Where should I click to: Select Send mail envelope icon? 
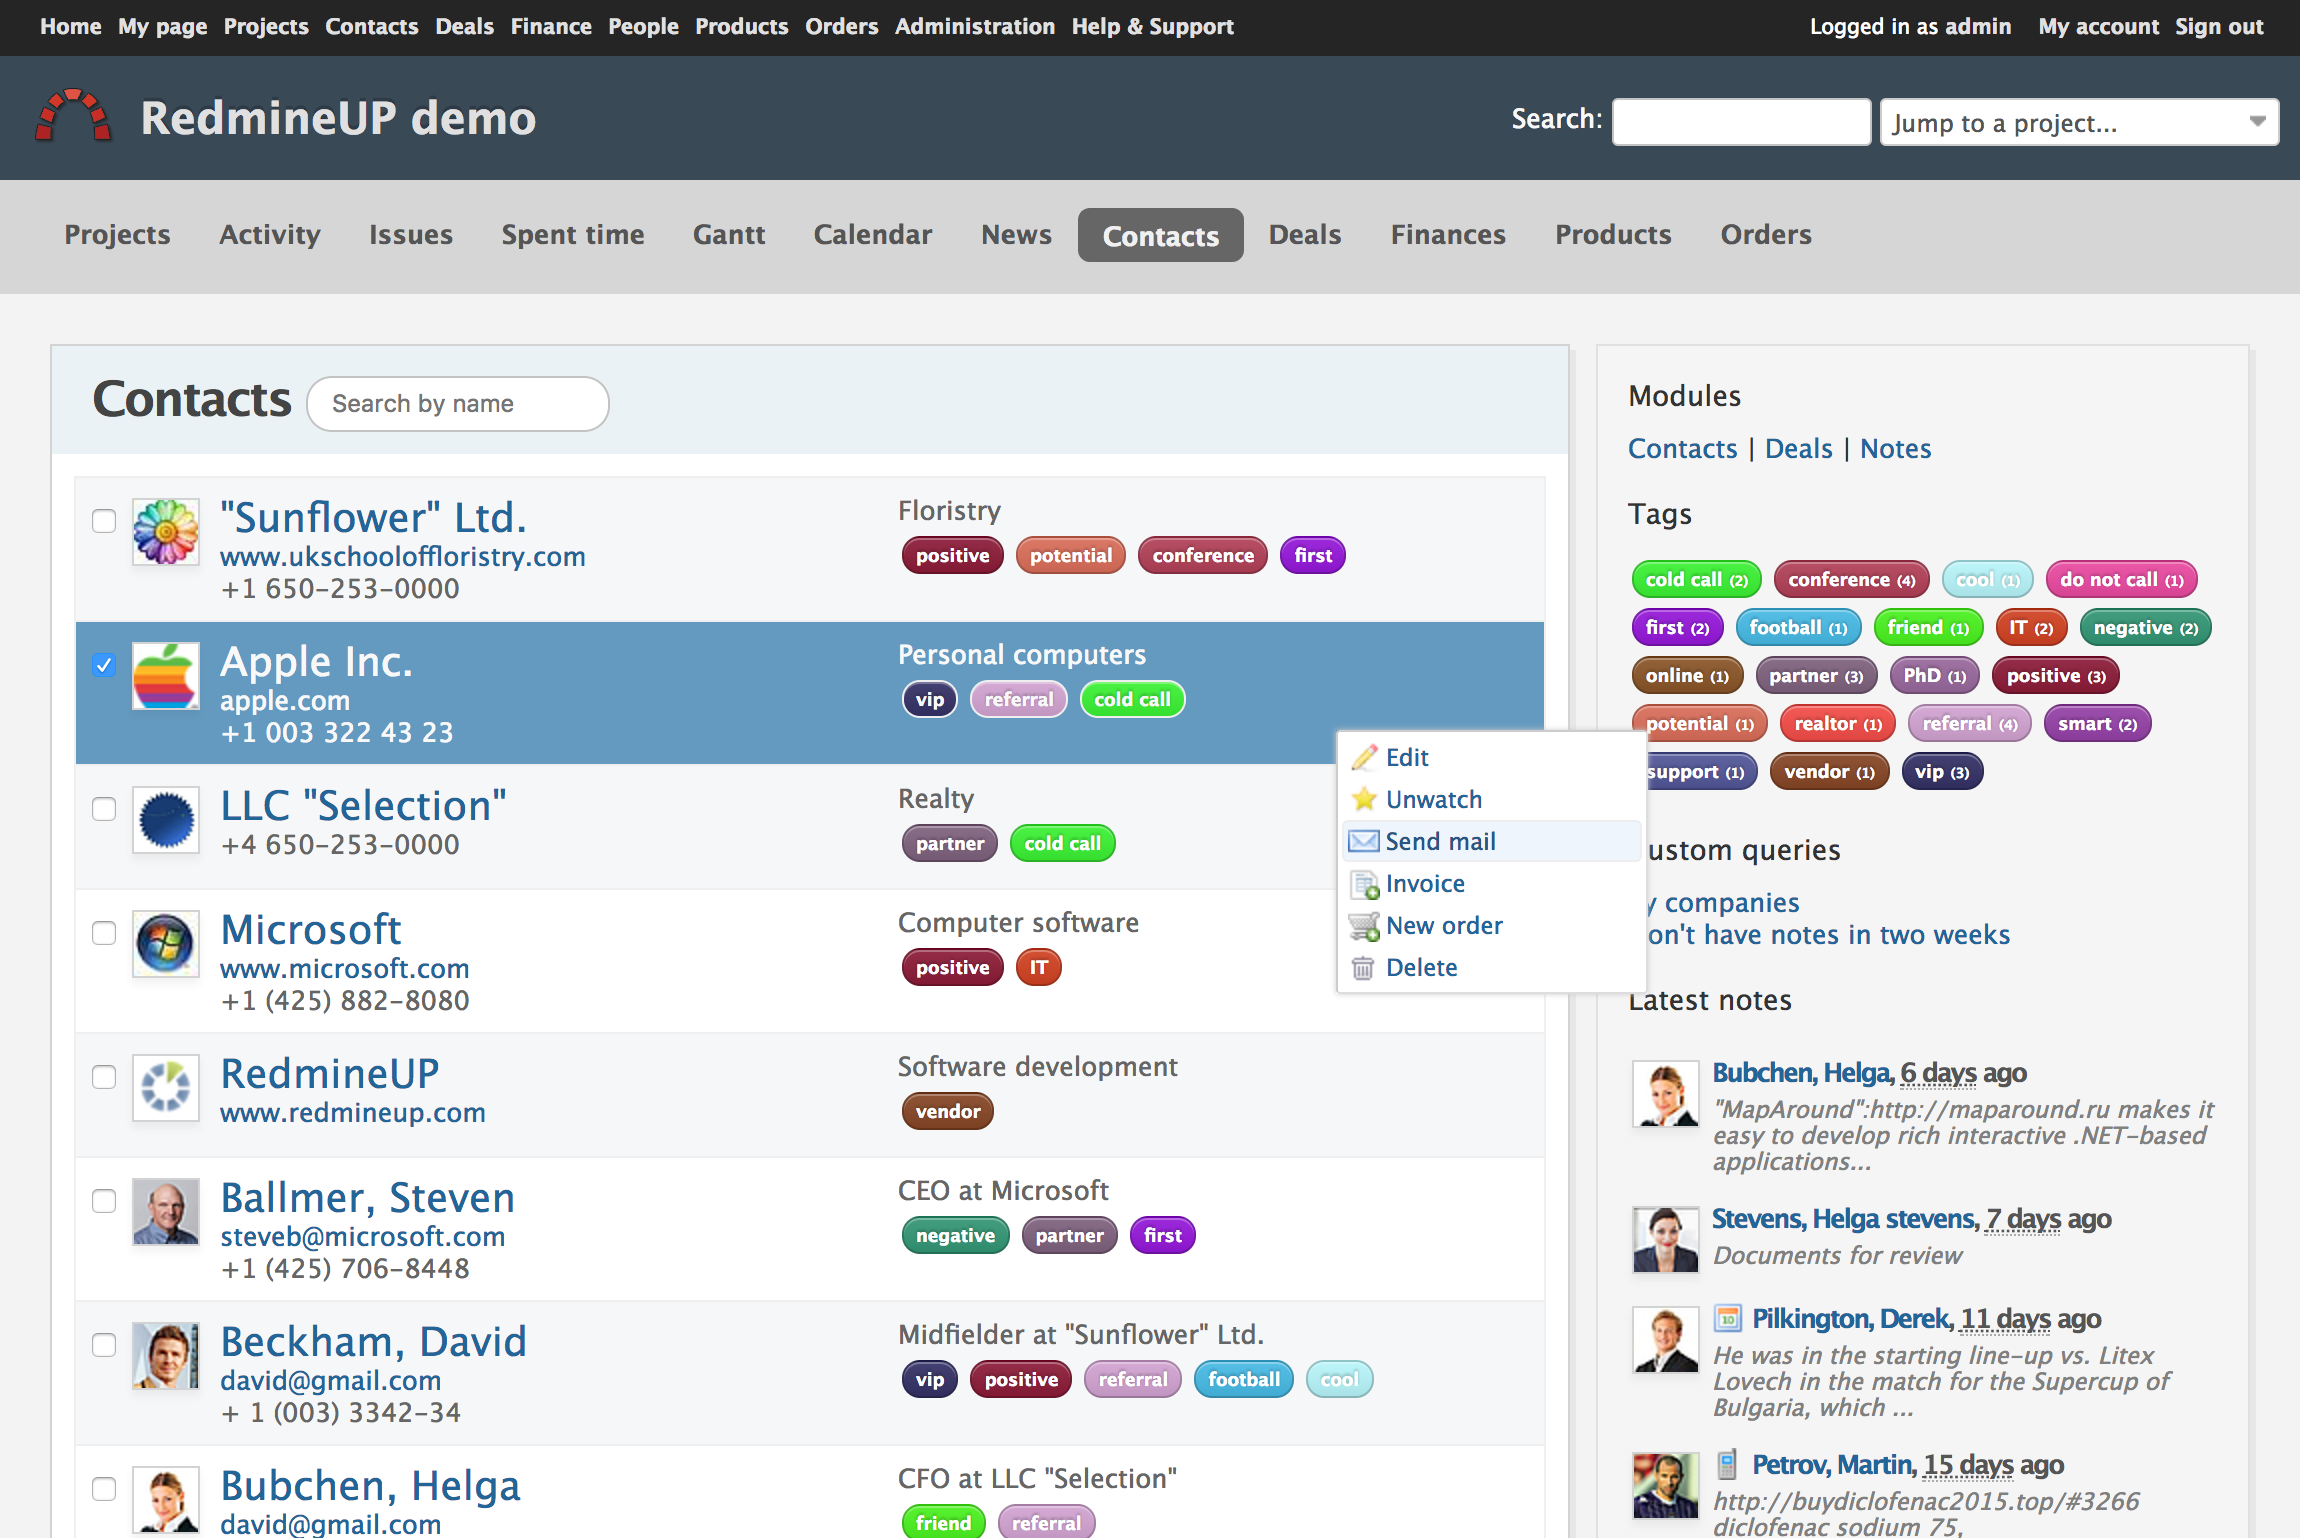point(1364,841)
